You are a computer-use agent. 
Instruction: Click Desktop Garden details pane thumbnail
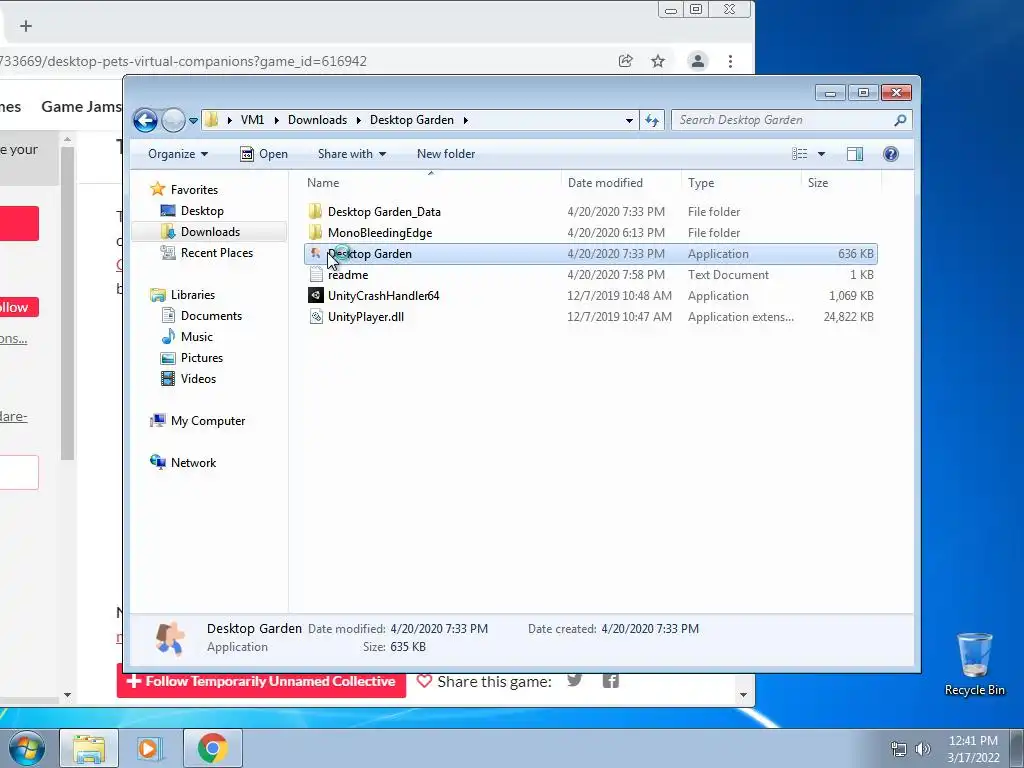click(169, 638)
